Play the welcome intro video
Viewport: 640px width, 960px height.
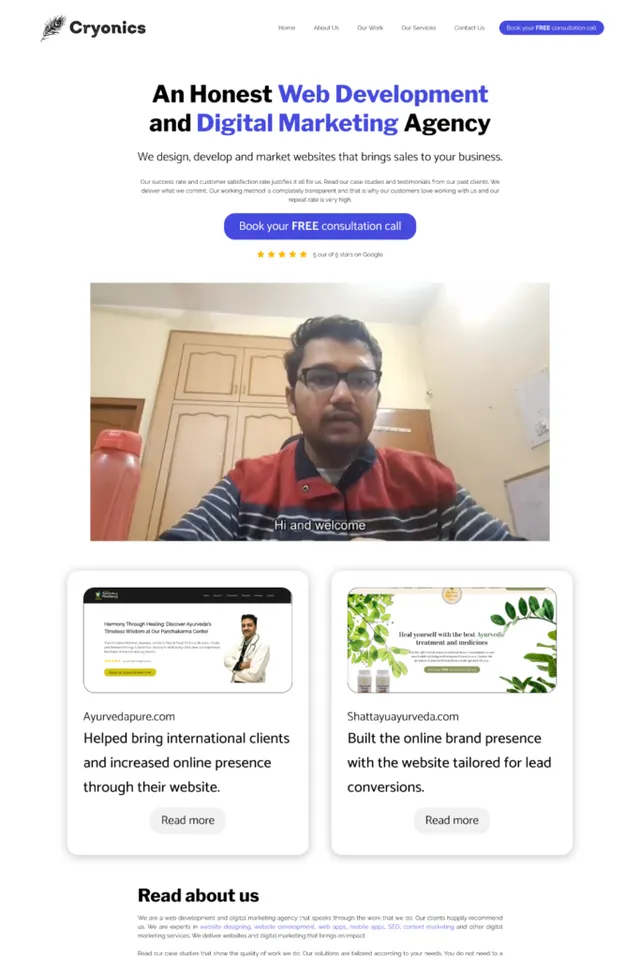pos(320,411)
